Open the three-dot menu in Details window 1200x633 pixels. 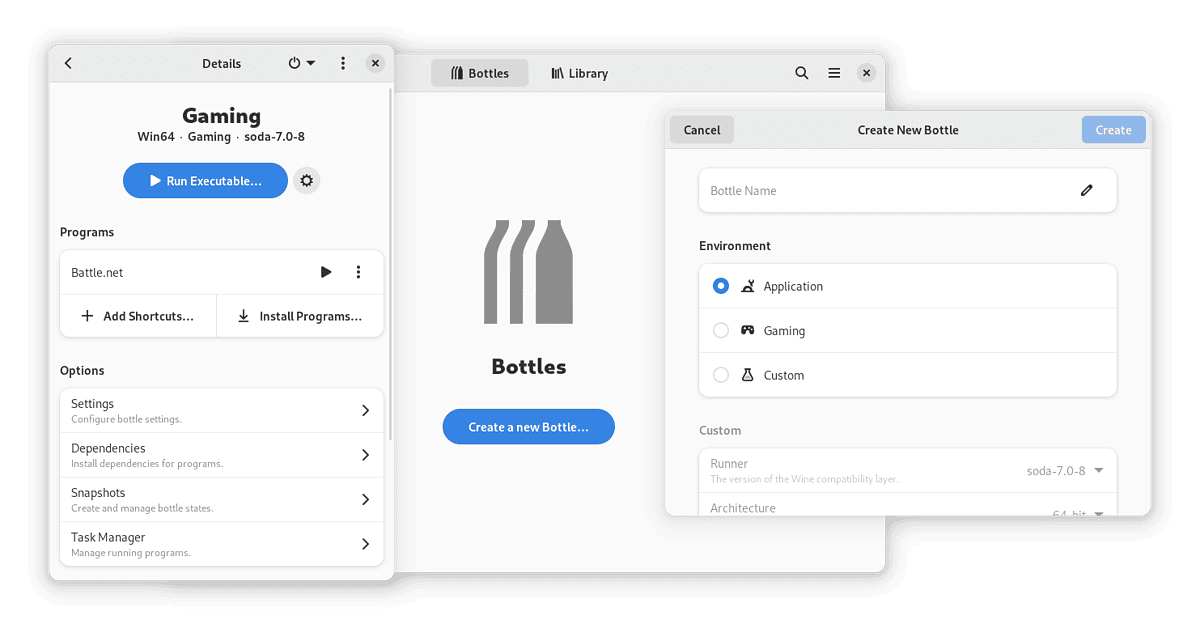(343, 63)
